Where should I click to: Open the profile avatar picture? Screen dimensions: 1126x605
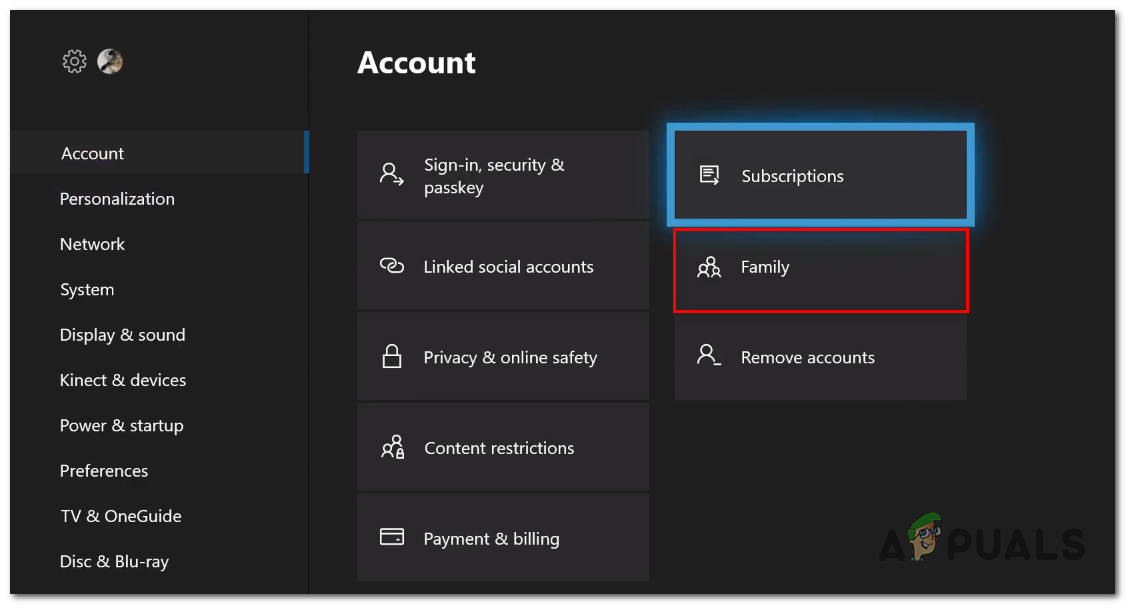point(110,62)
